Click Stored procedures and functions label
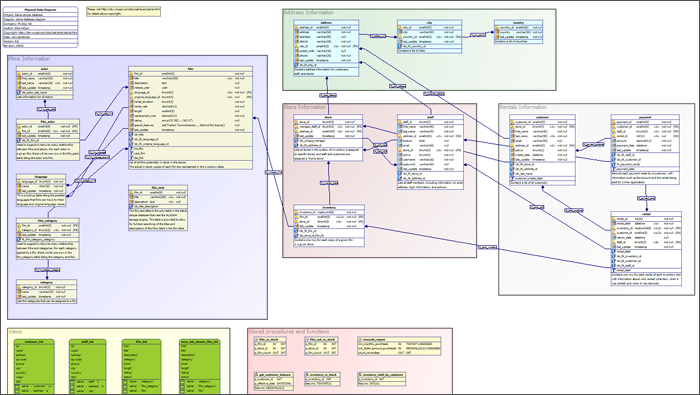 click(x=289, y=332)
